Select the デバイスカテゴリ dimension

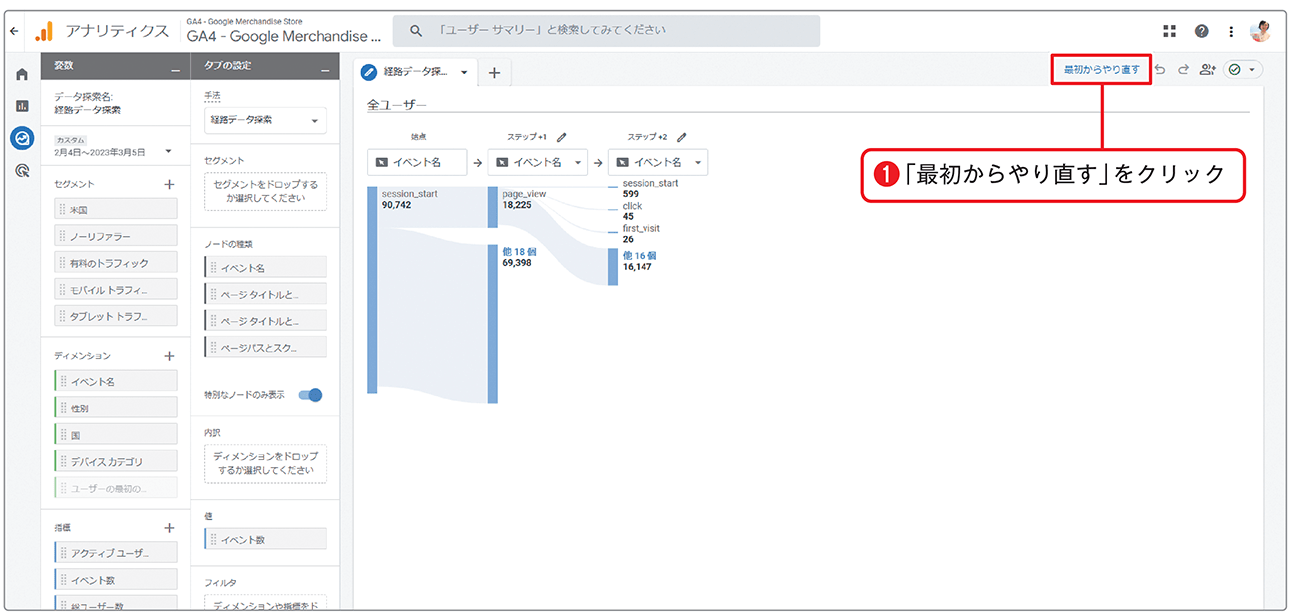click(x=117, y=461)
